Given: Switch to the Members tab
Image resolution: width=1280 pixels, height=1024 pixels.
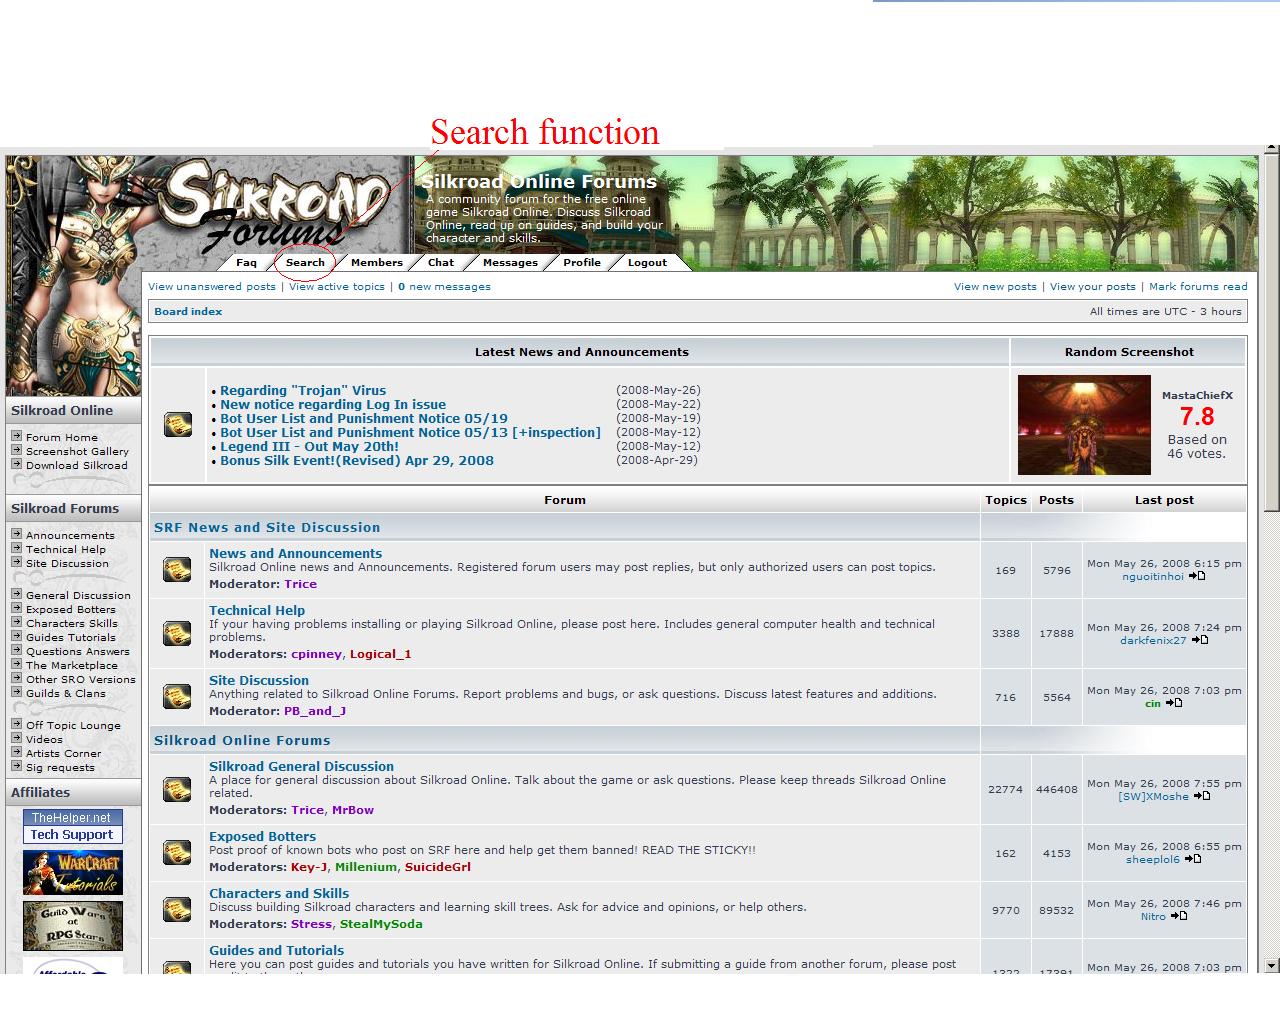Looking at the screenshot, I should tap(375, 262).
